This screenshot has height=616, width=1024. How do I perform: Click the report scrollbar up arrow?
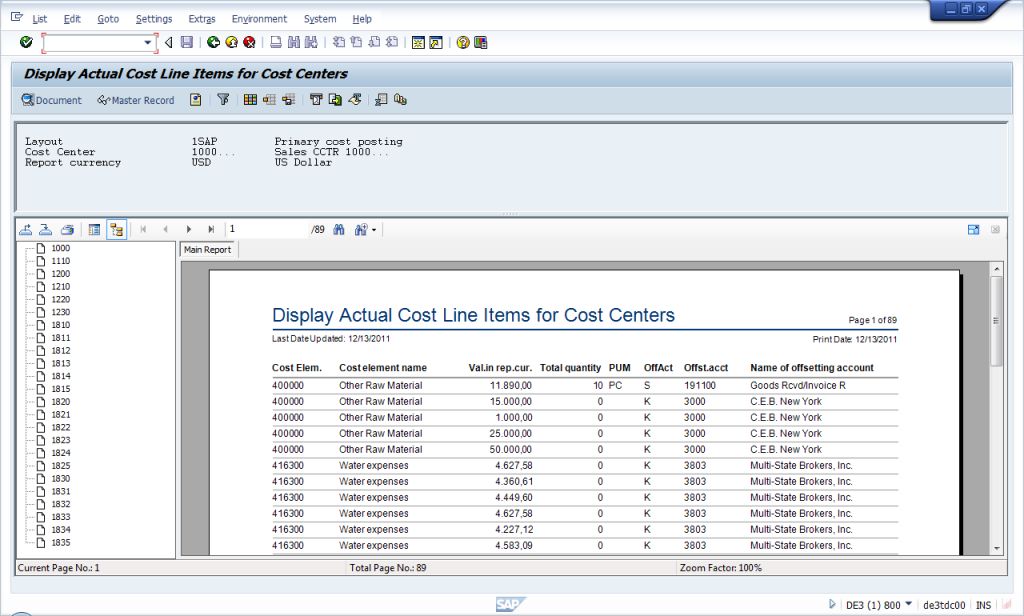(997, 268)
